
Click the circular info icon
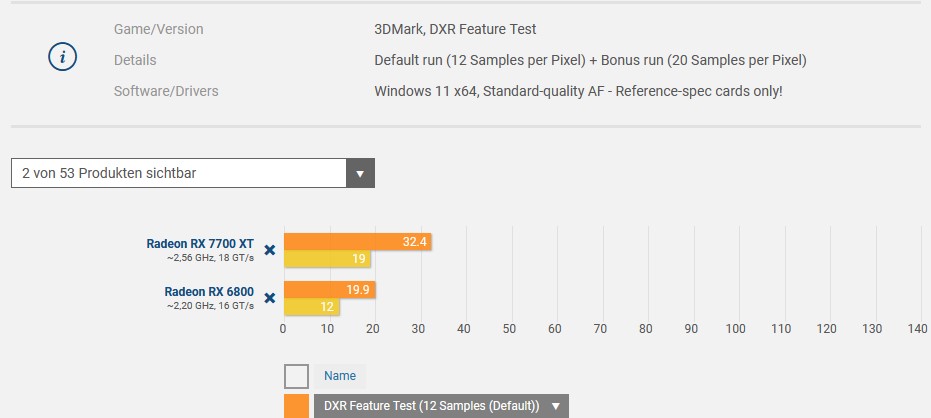coord(62,57)
